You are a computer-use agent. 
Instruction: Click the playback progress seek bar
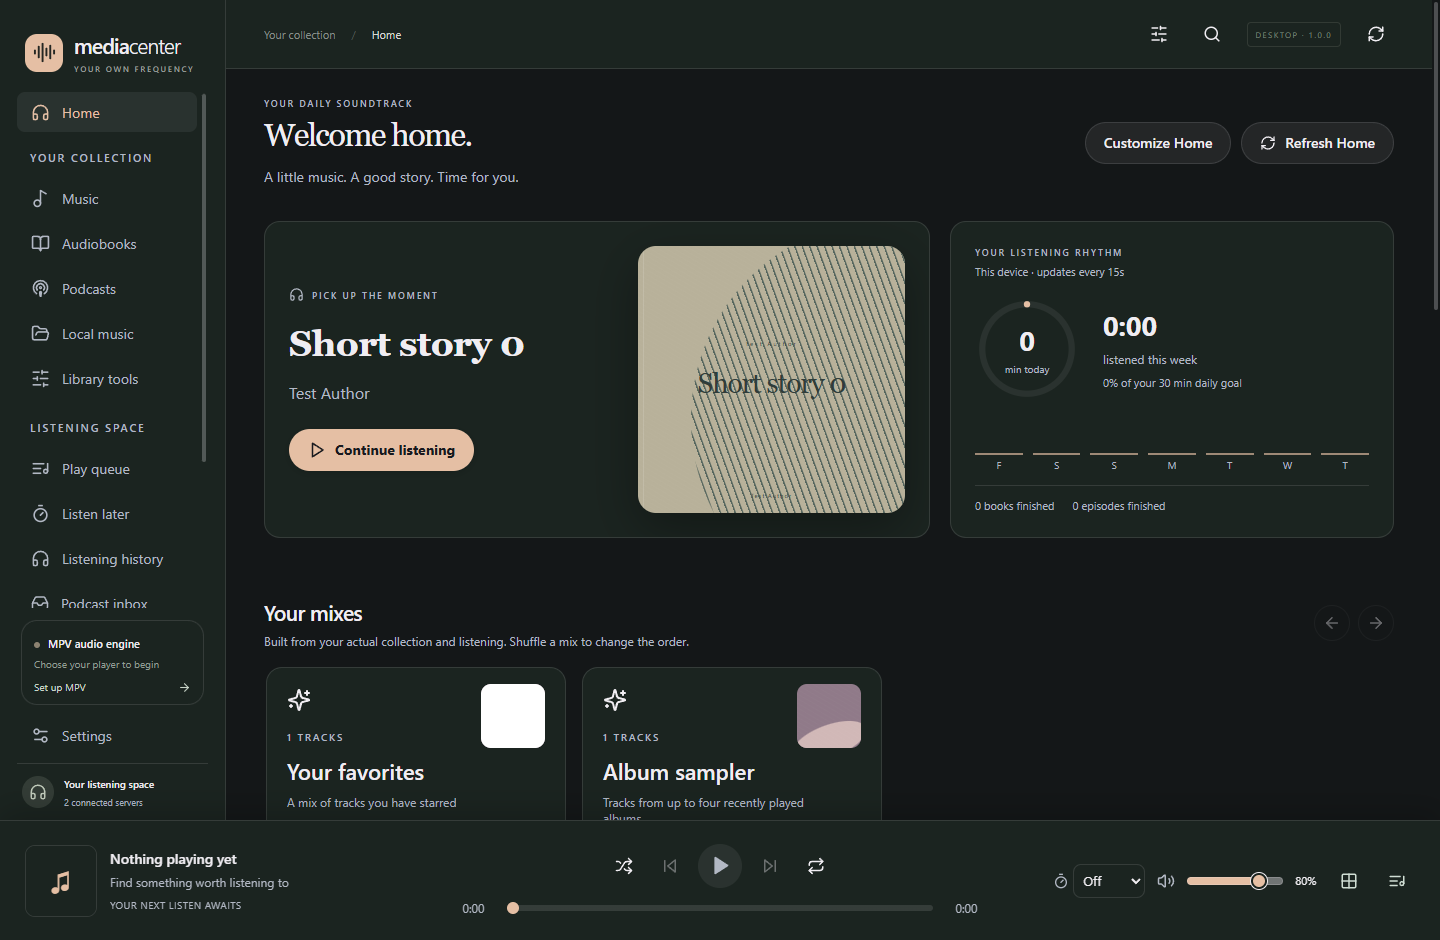click(720, 908)
